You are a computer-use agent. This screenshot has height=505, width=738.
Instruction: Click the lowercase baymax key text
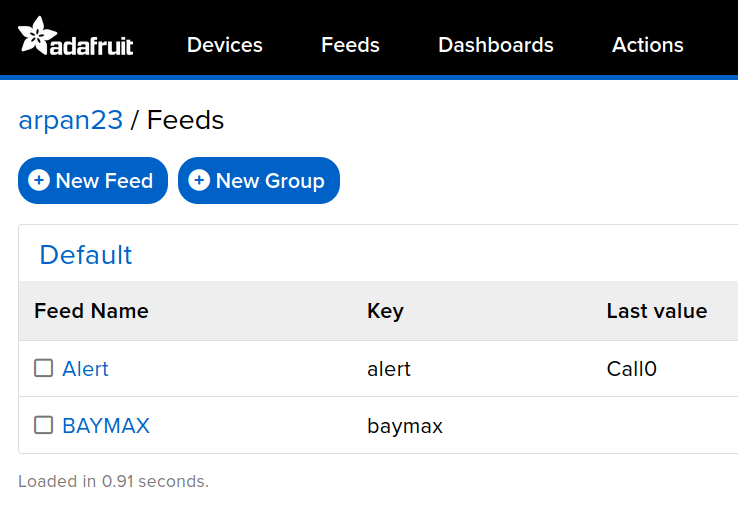click(405, 426)
